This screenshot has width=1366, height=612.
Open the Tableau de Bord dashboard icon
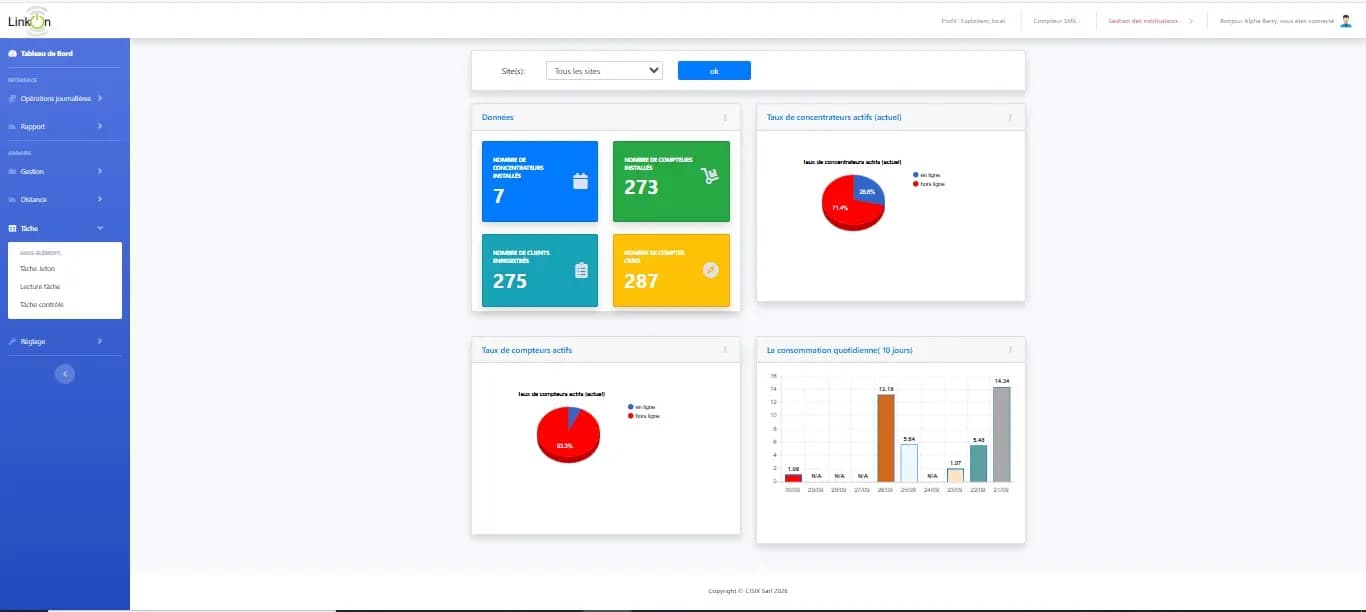click(12, 54)
